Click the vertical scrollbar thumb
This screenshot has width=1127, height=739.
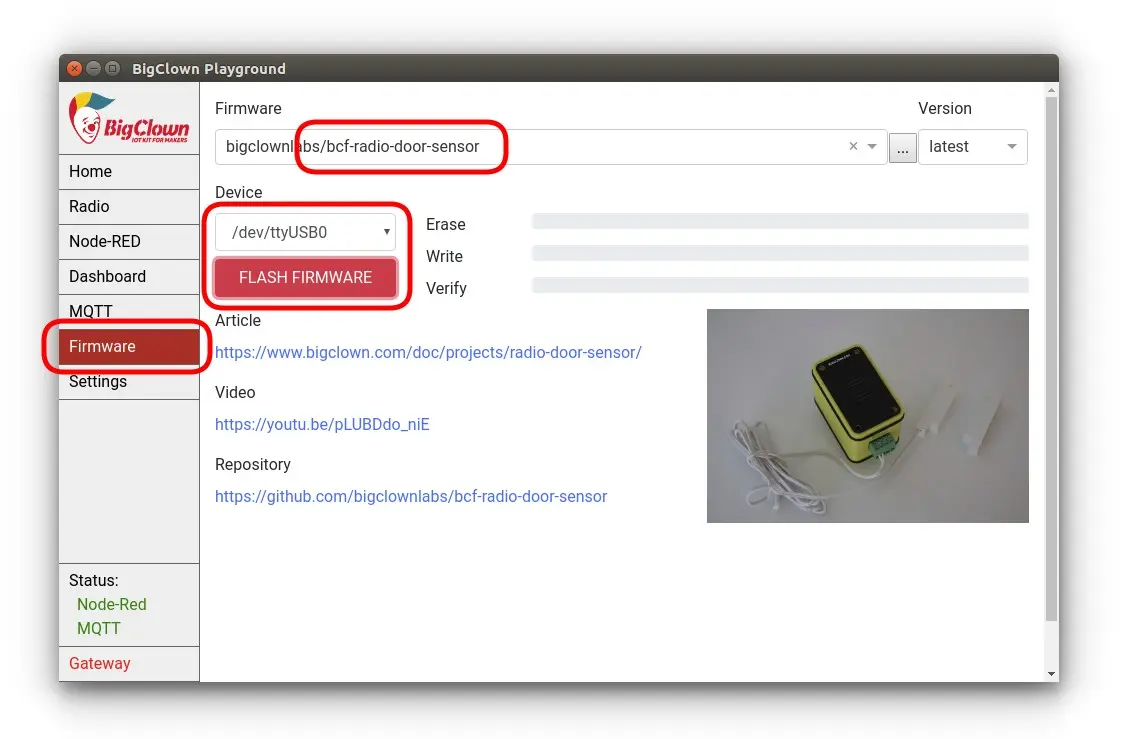1052,359
